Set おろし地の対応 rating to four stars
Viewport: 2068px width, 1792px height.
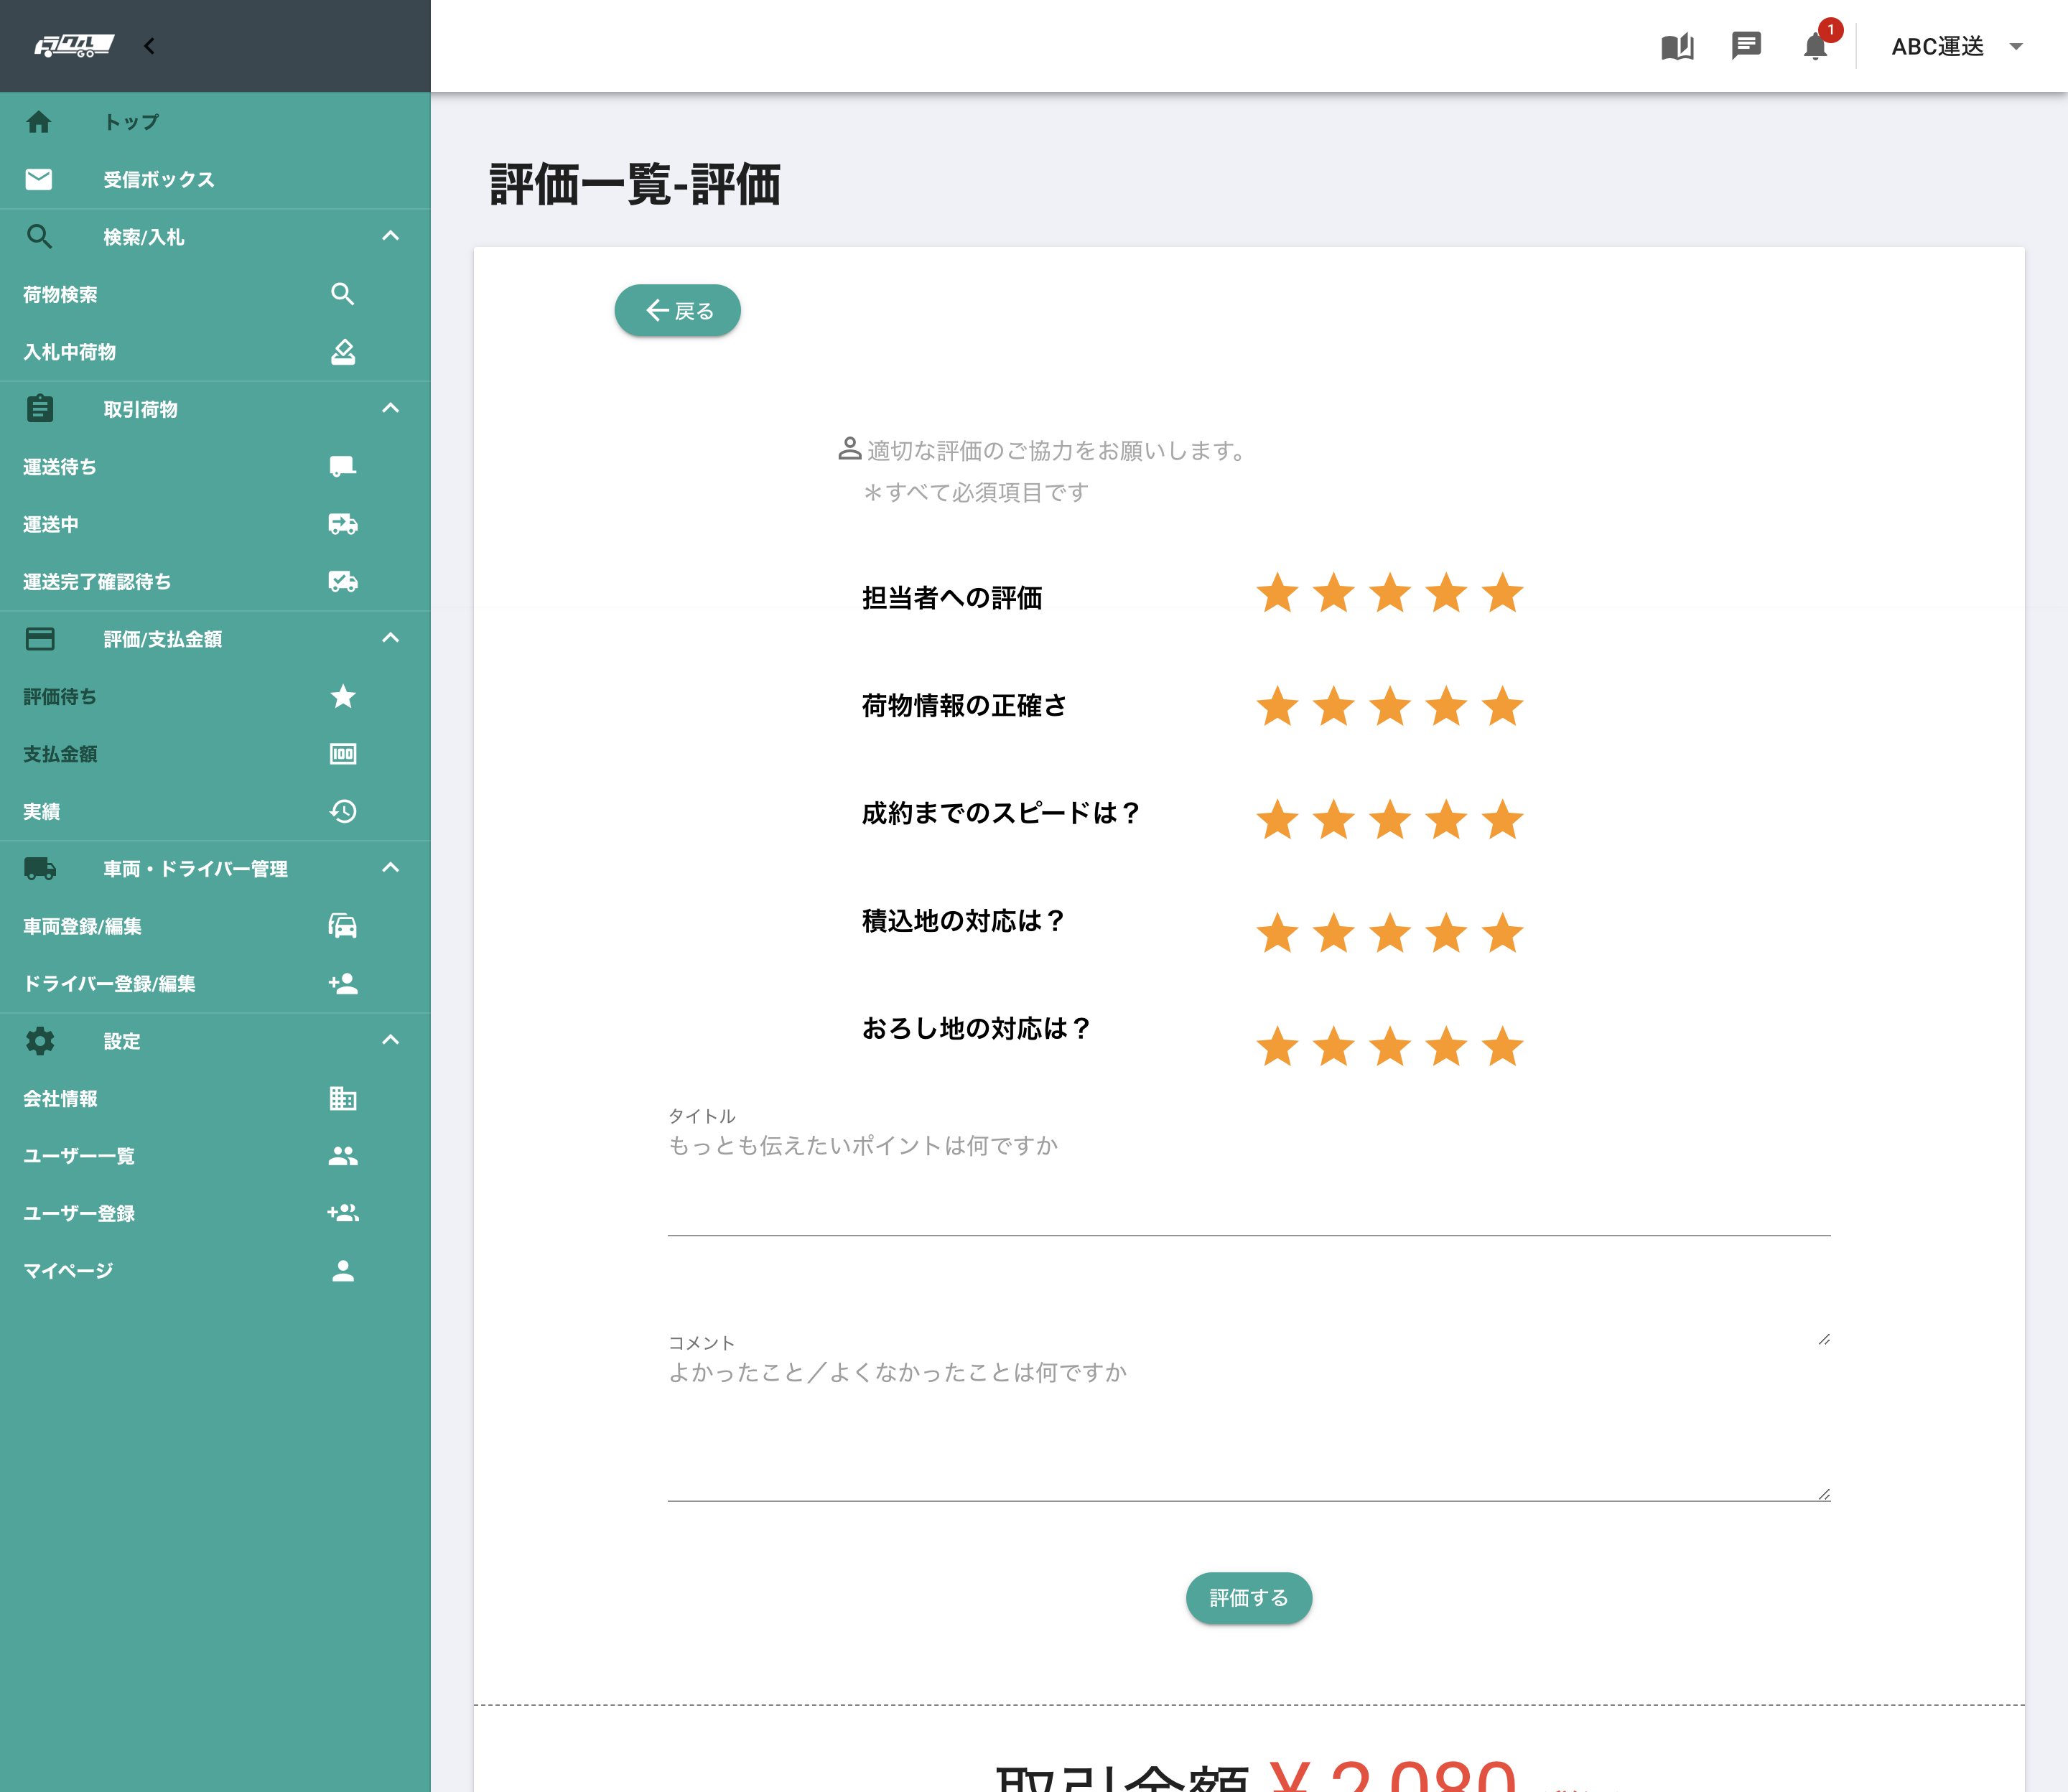1446,1047
